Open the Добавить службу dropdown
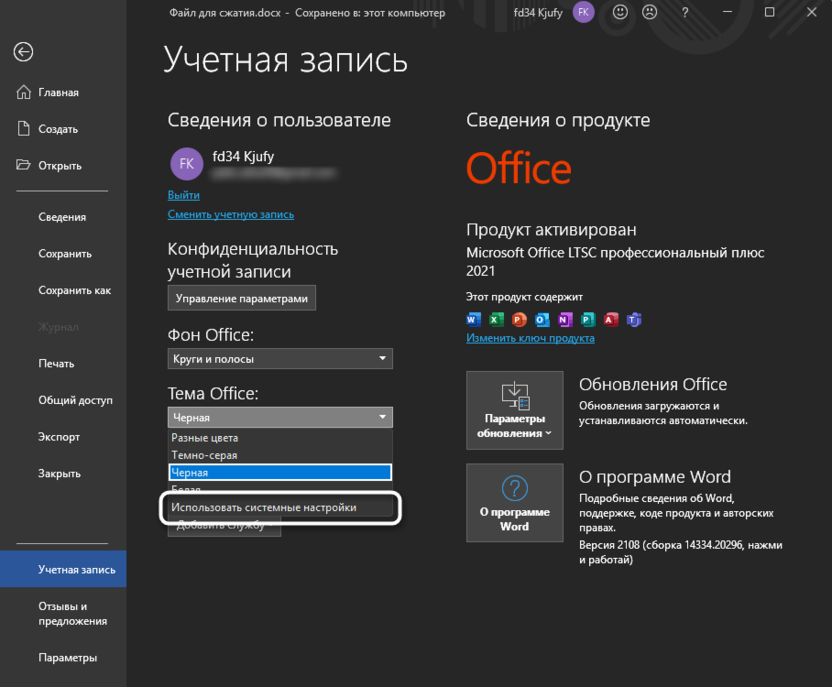 coord(224,523)
